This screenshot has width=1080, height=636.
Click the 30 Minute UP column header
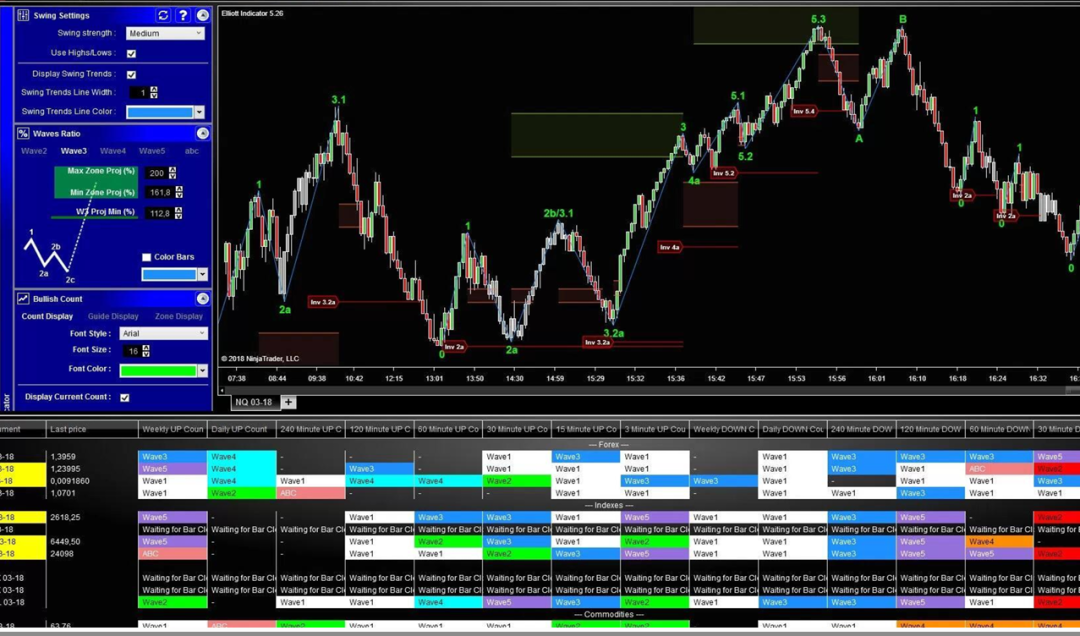pyautogui.click(x=517, y=429)
